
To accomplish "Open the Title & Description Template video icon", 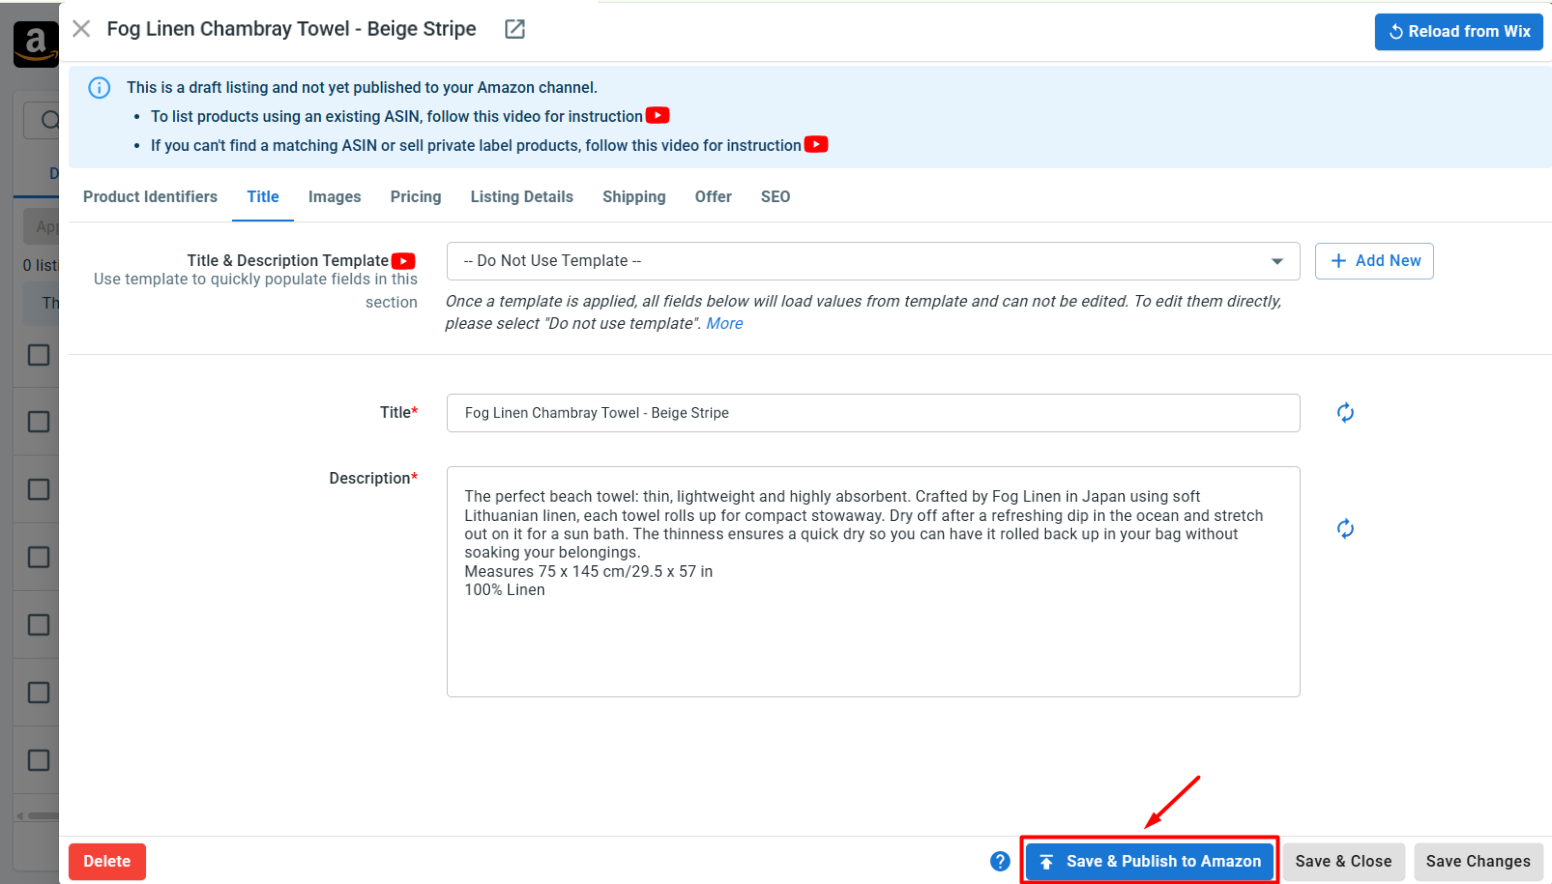I will pos(403,261).
